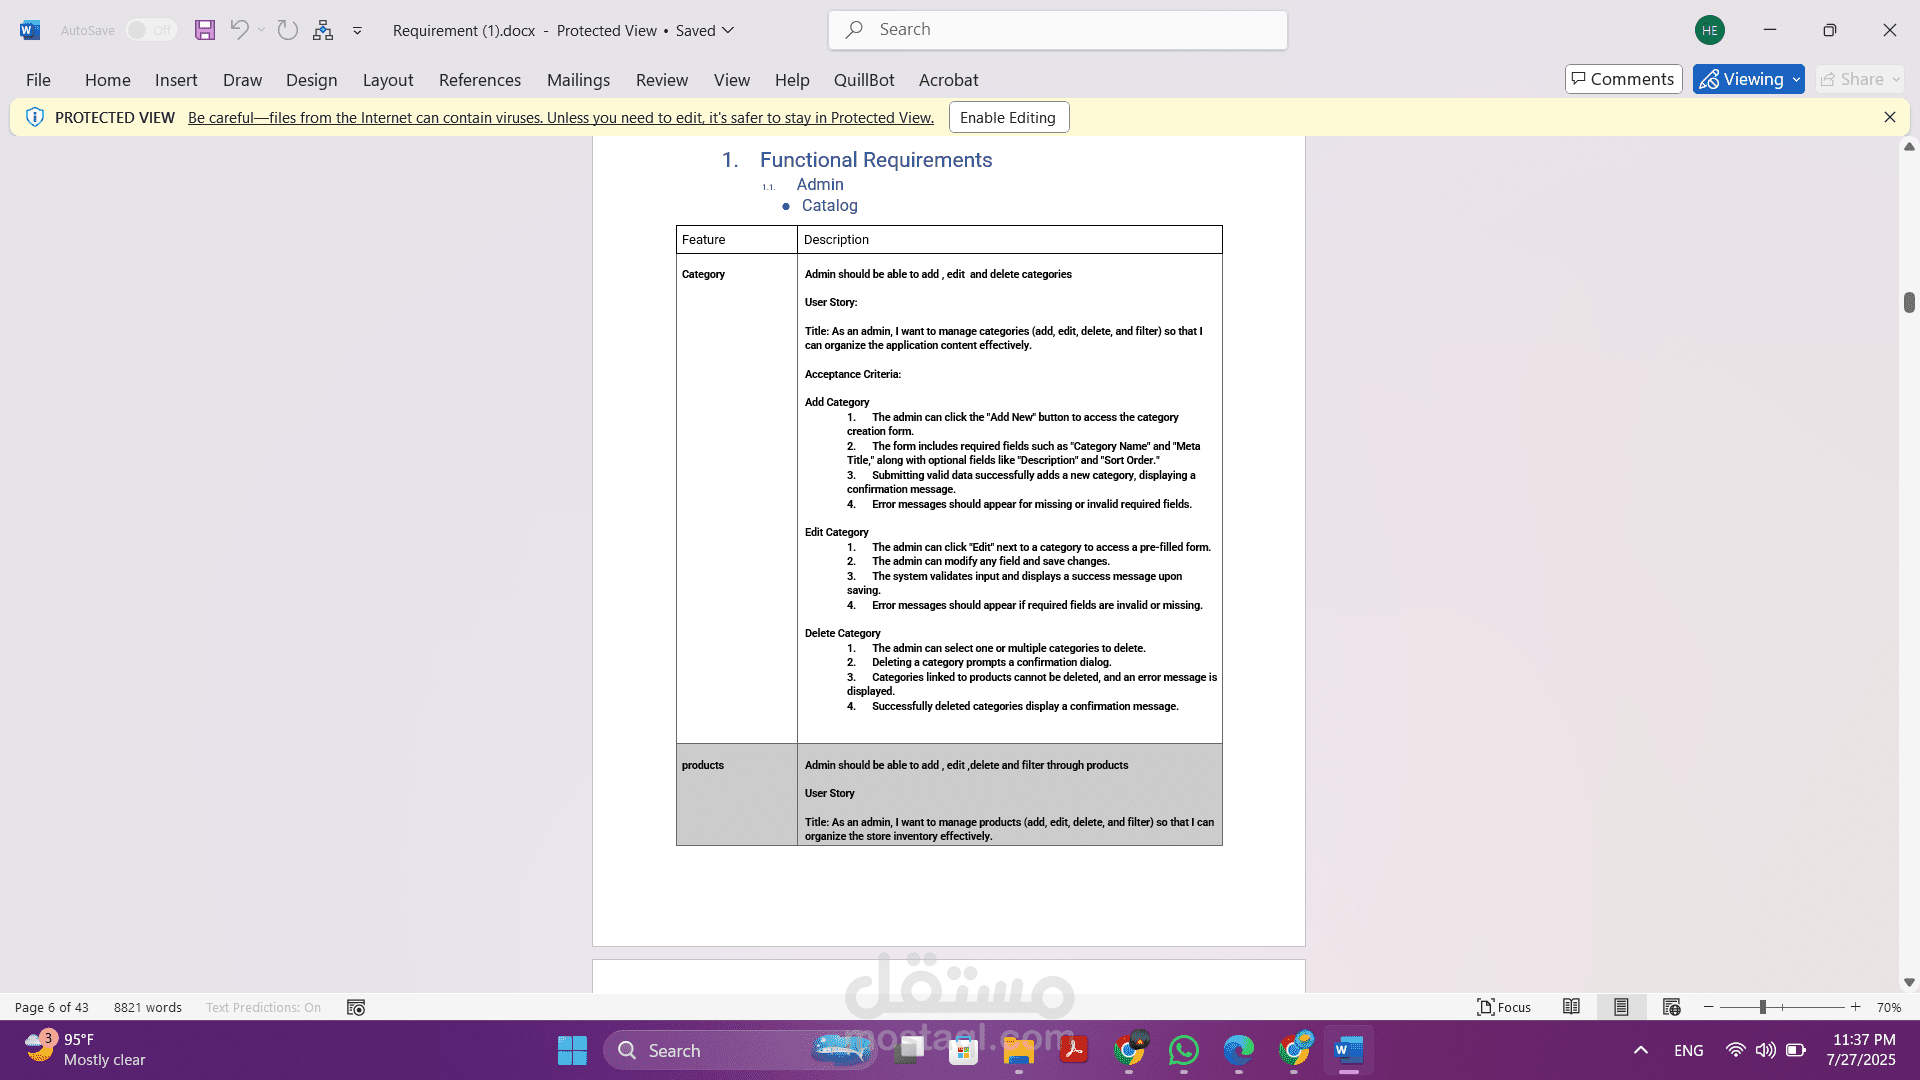
Task: Click the taskbar Search box
Action: [740, 1051]
